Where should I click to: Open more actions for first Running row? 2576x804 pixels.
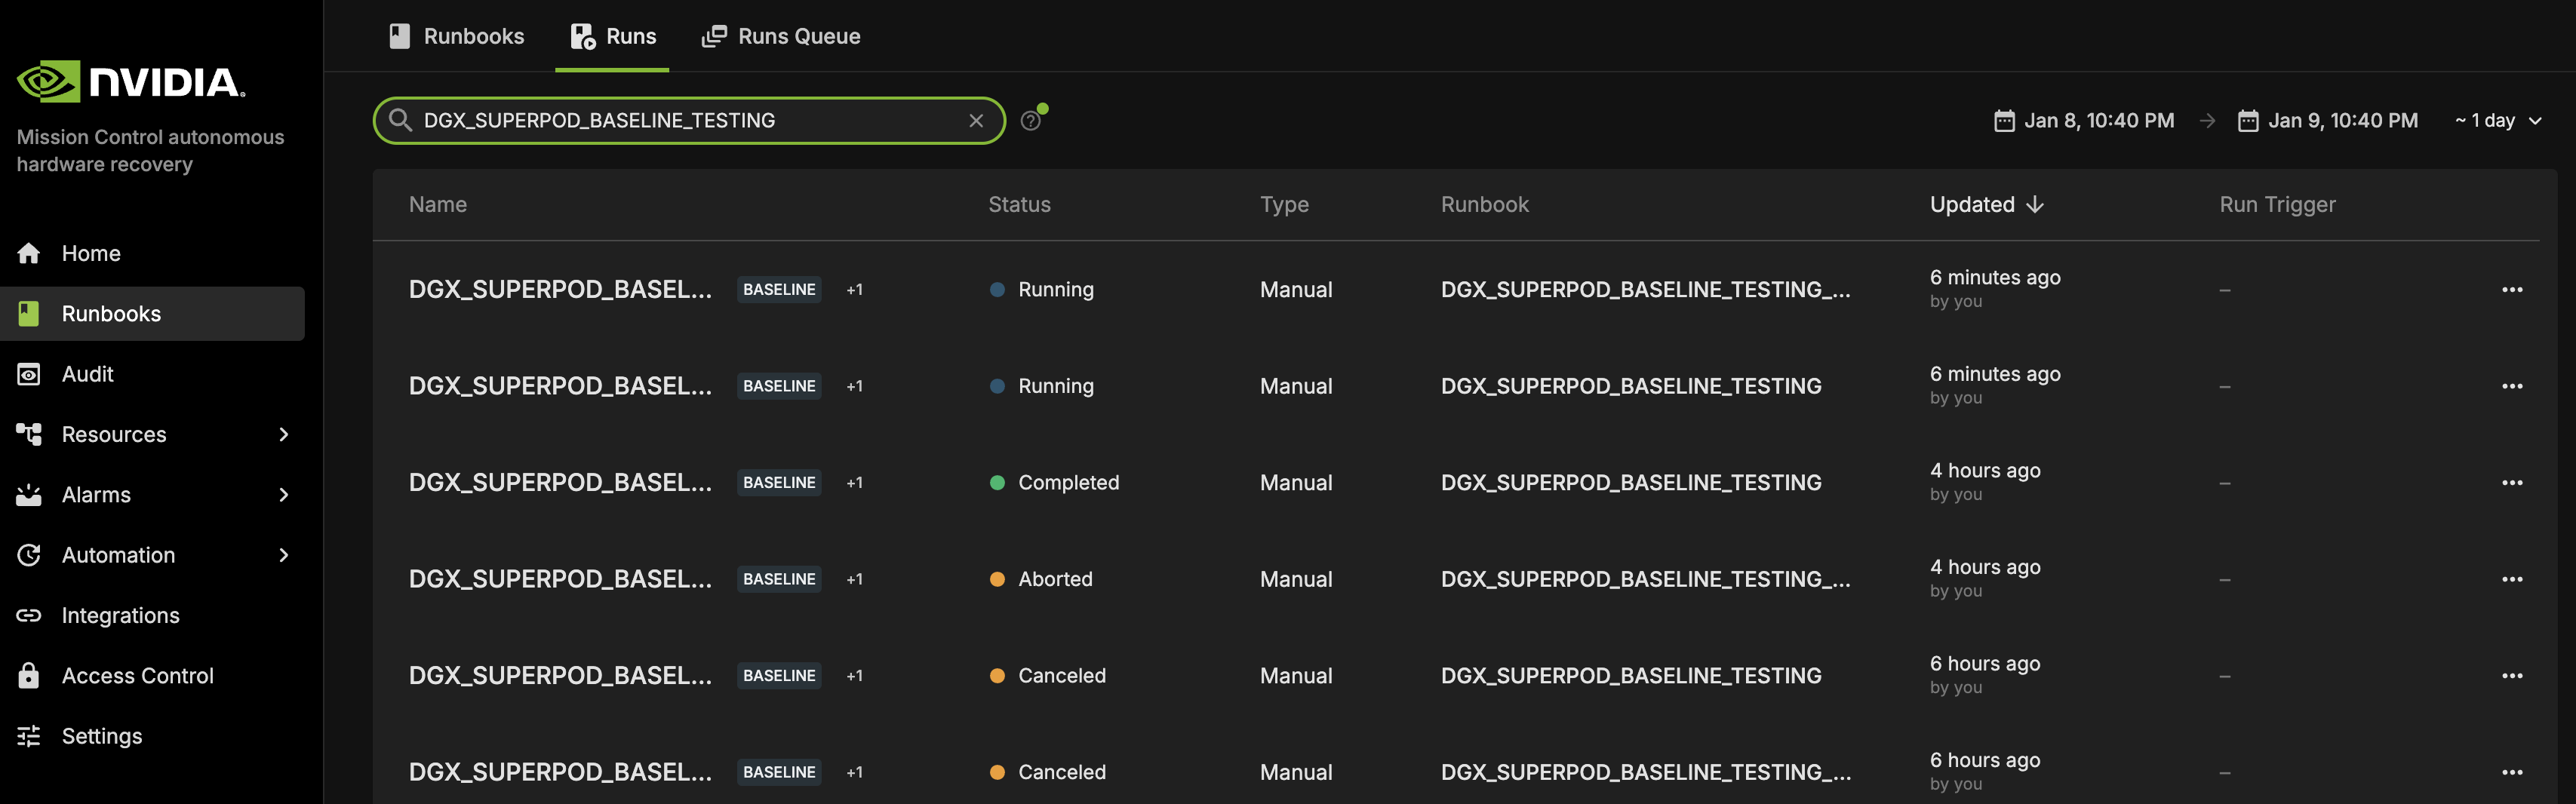tap(2512, 289)
